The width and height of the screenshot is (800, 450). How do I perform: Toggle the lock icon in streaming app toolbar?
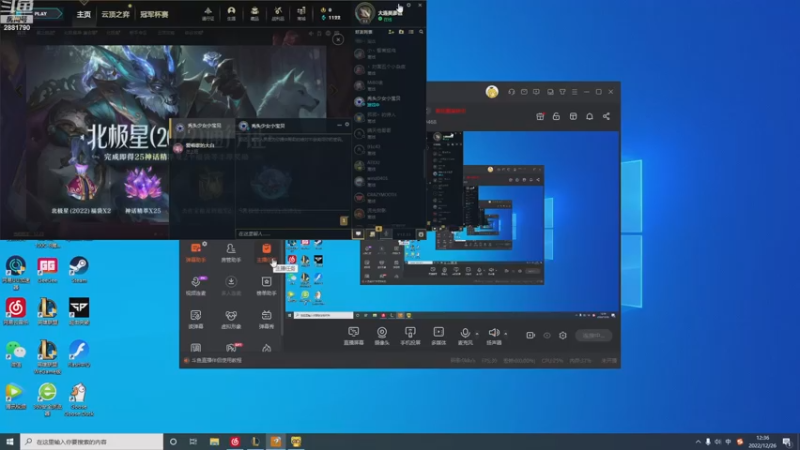pos(556,116)
